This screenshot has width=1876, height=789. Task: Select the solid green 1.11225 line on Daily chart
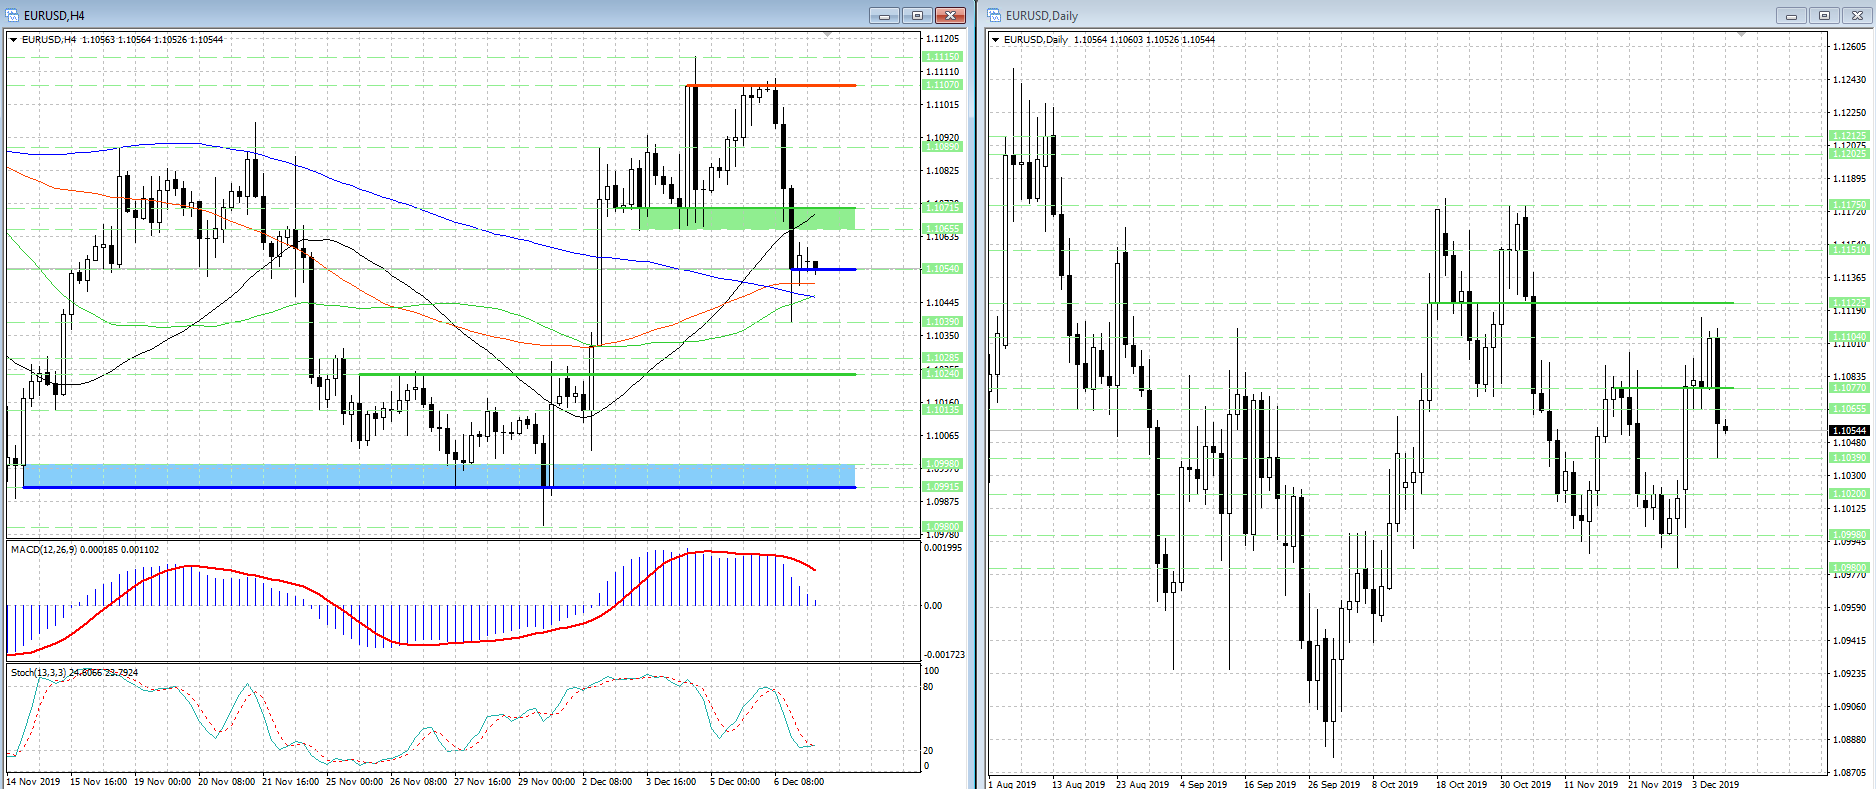[x=1582, y=302]
